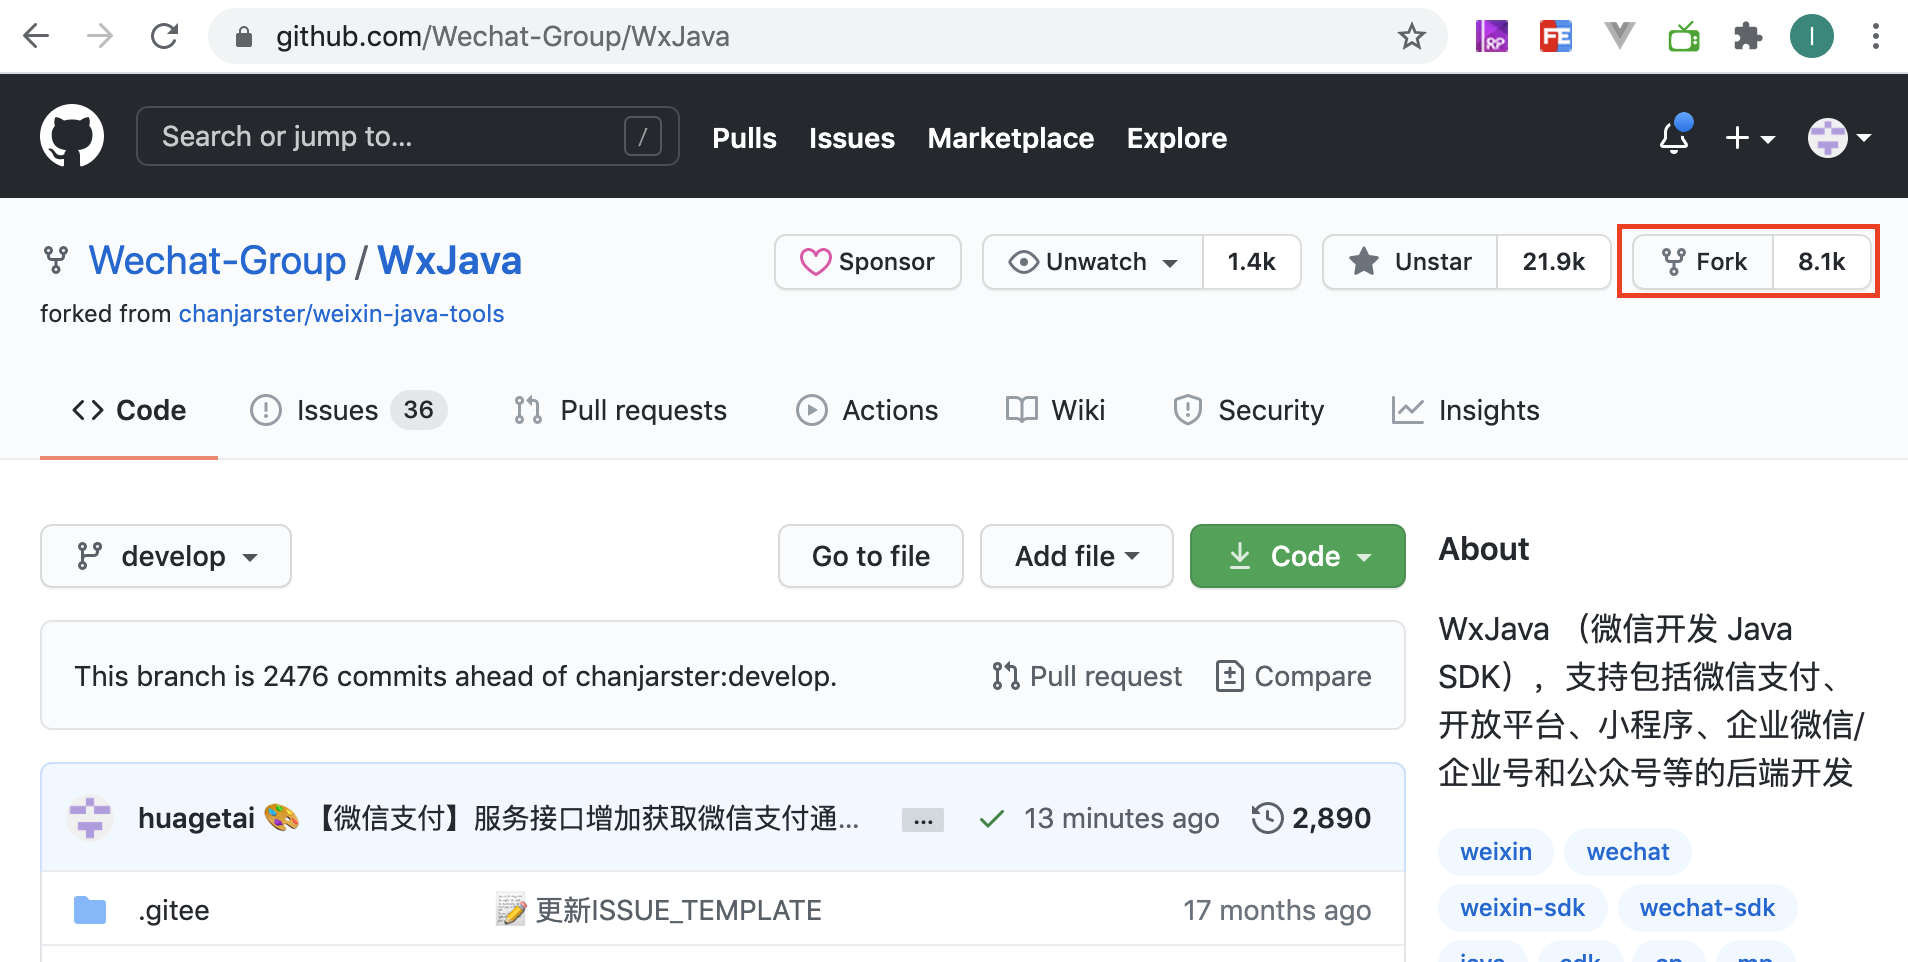View the 1.4k watchers count

coord(1252,262)
